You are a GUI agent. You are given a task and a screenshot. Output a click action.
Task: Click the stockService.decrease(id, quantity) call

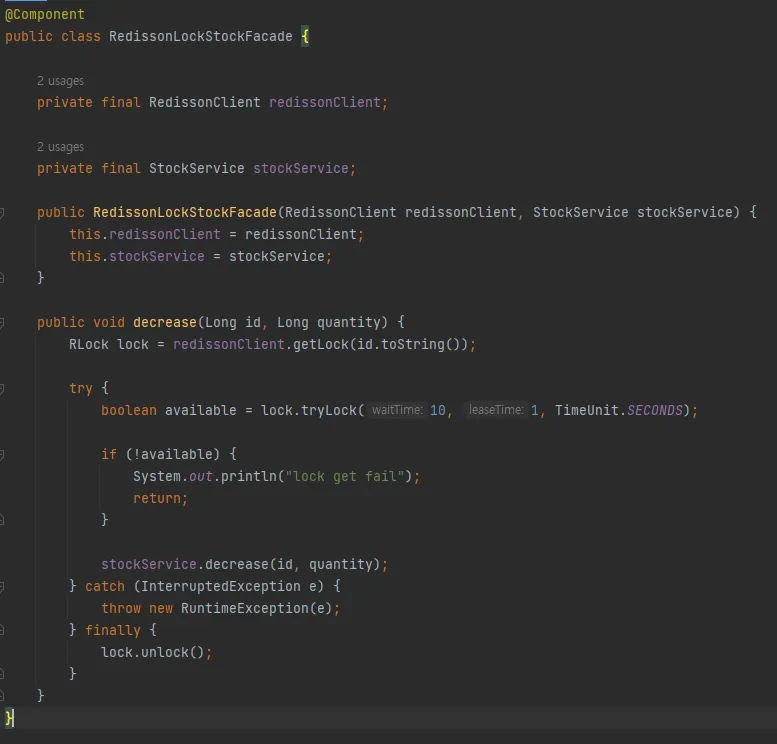(x=240, y=564)
